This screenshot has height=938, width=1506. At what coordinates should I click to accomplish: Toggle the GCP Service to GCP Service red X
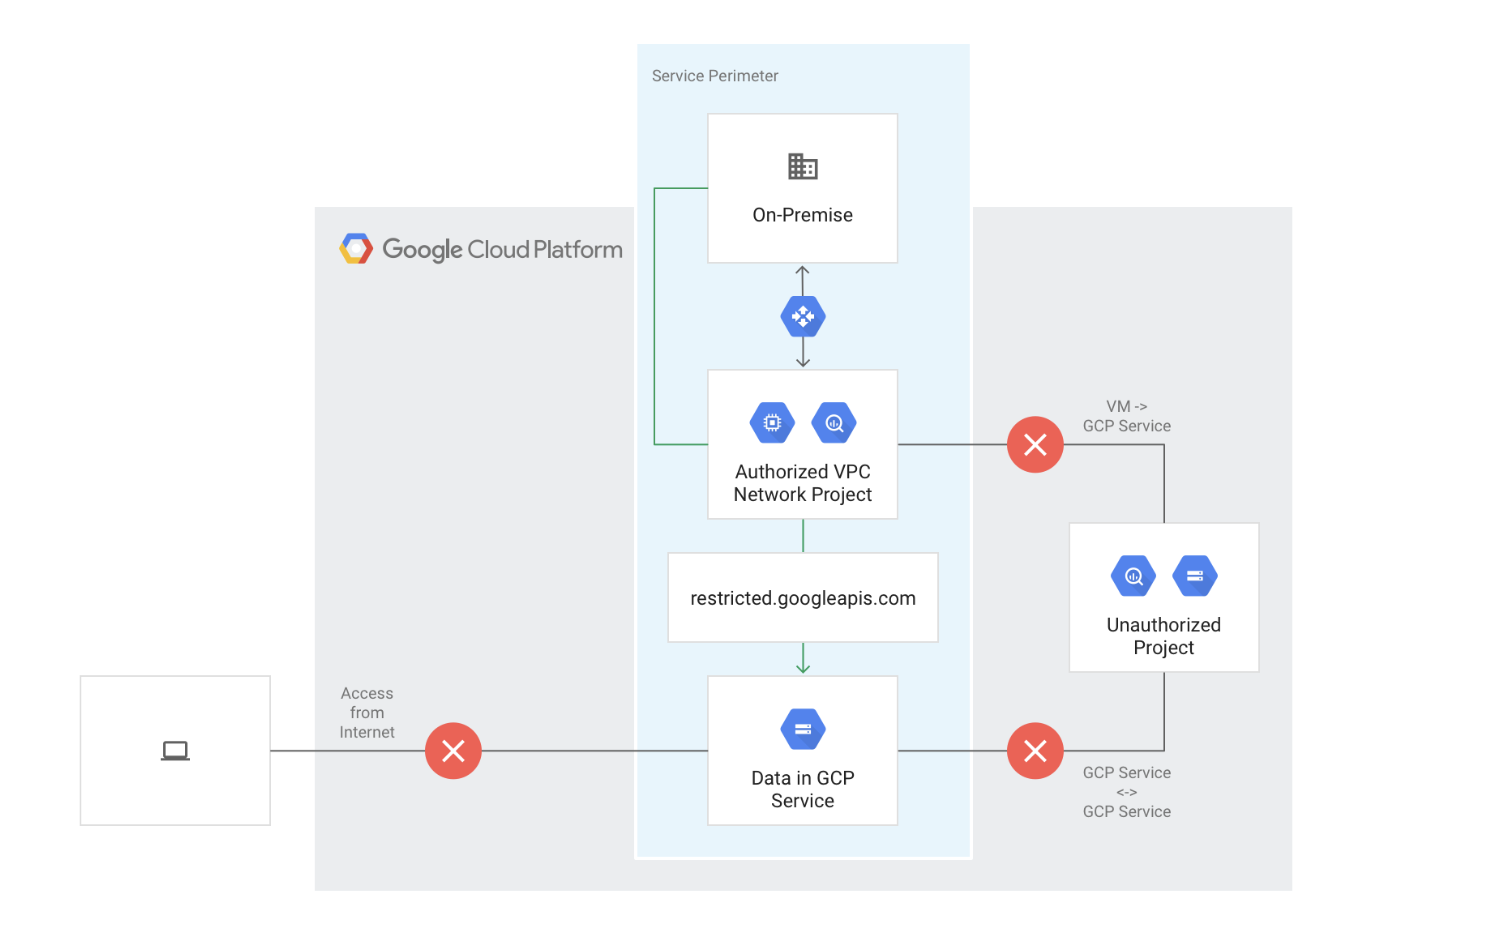[x=1035, y=750]
